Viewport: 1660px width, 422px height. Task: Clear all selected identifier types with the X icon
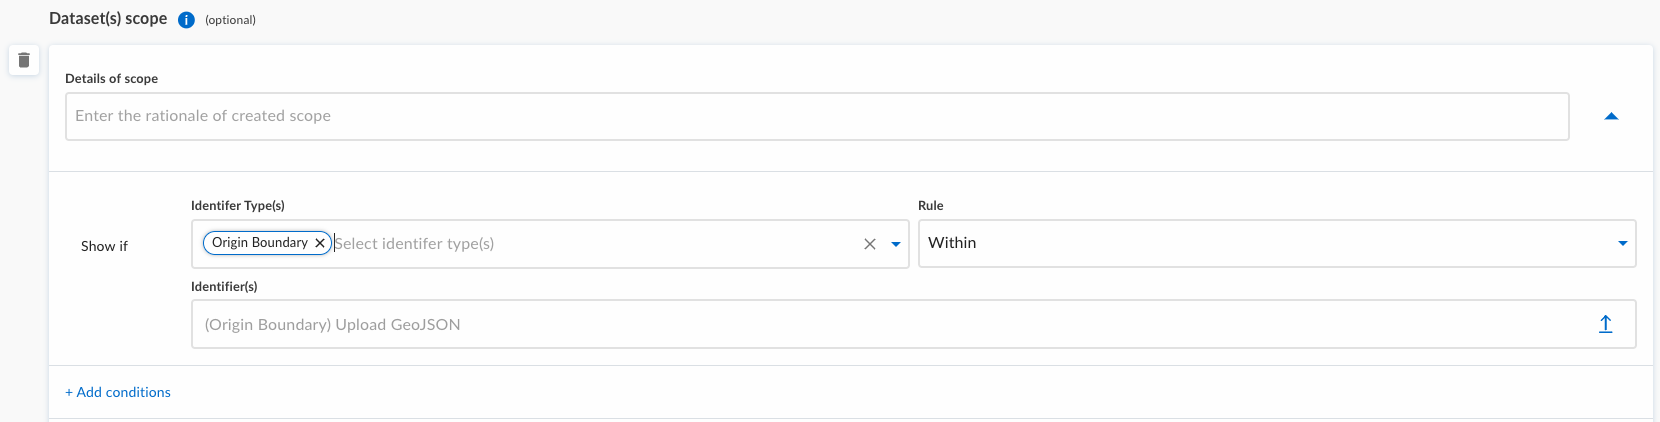point(870,244)
